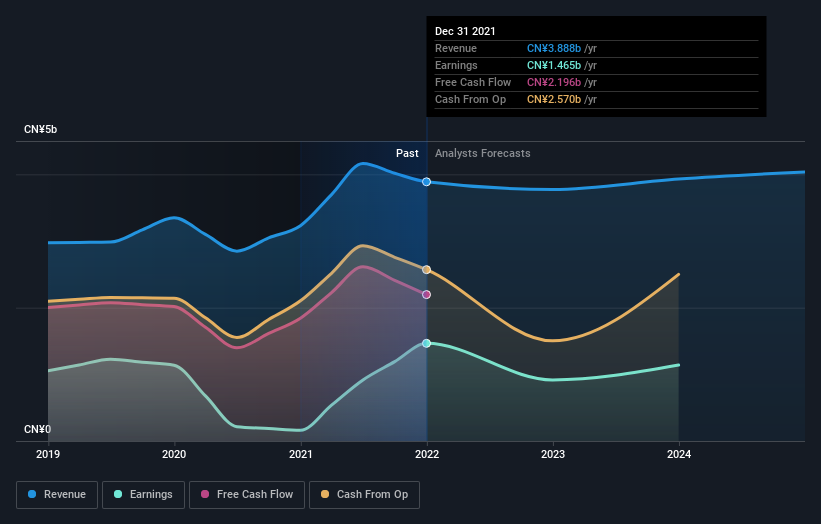Click the Past section label
821x524 pixels.
click(x=407, y=153)
